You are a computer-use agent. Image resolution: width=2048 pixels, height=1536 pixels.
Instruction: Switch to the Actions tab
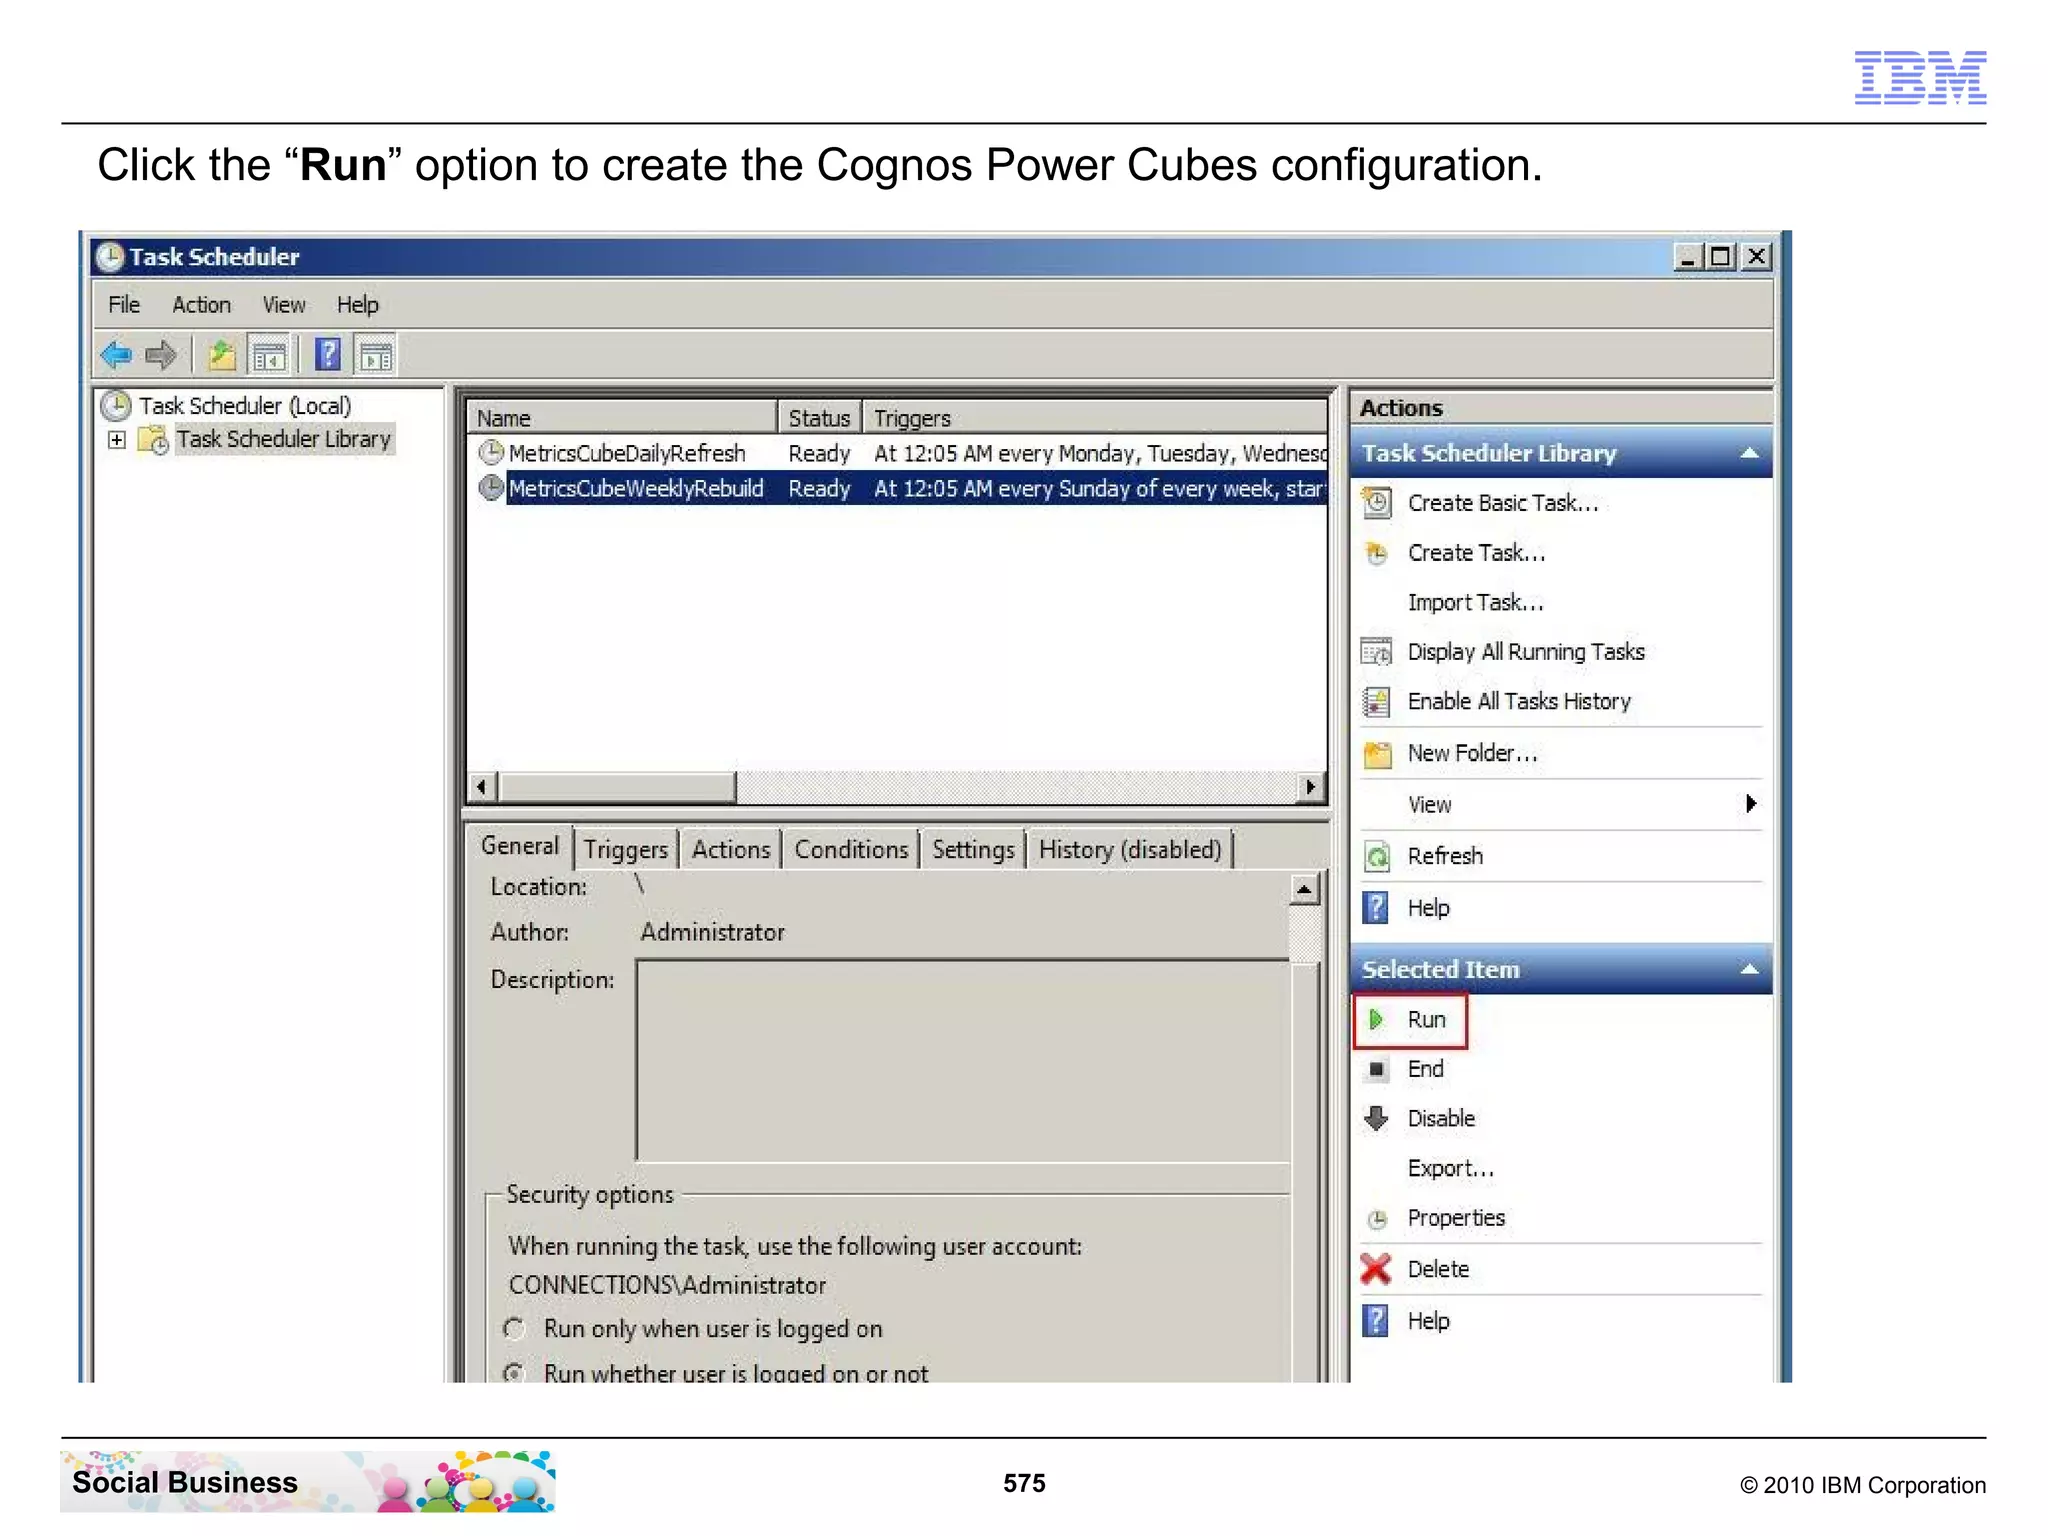click(731, 850)
